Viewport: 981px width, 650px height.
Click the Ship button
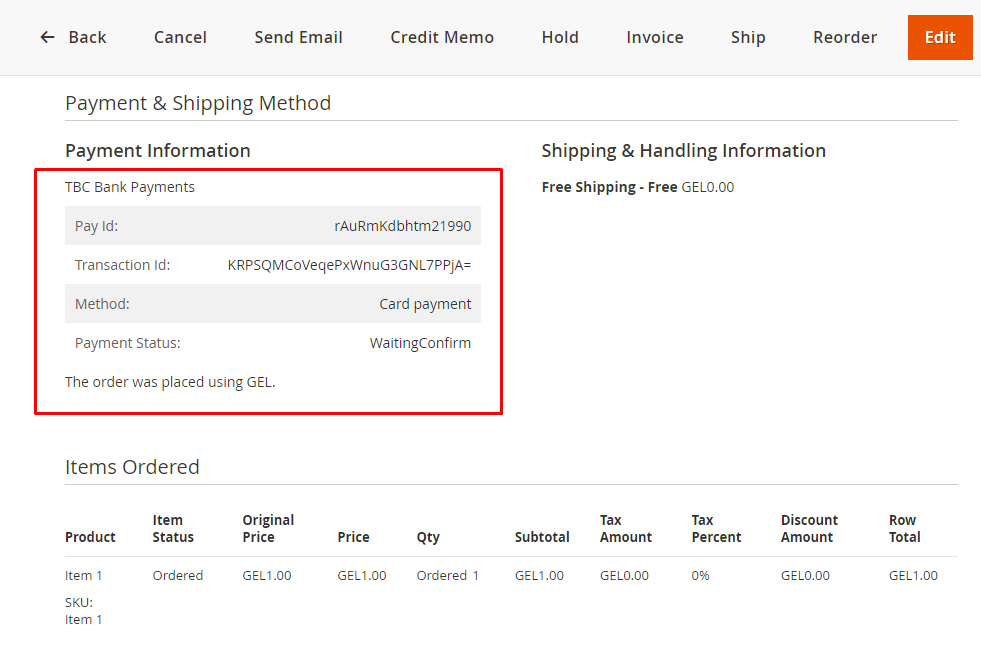pyautogui.click(x=748, y=37)
